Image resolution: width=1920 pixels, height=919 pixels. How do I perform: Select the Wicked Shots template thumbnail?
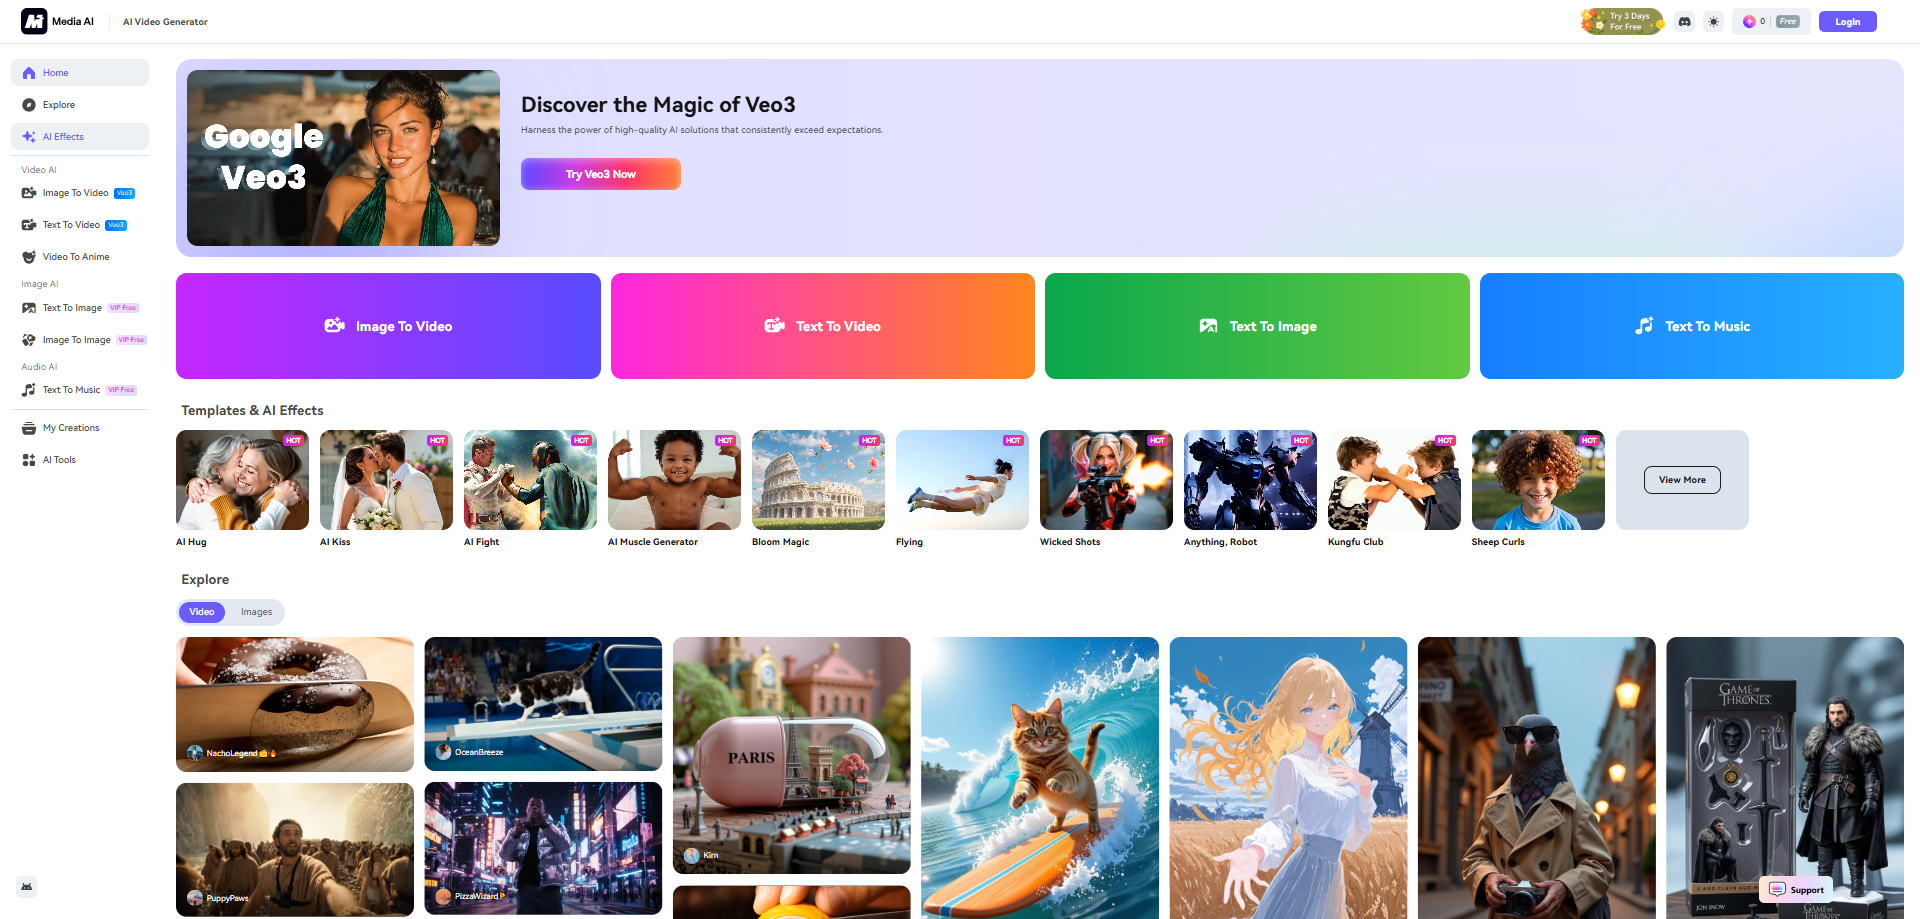coord(1106,480)
